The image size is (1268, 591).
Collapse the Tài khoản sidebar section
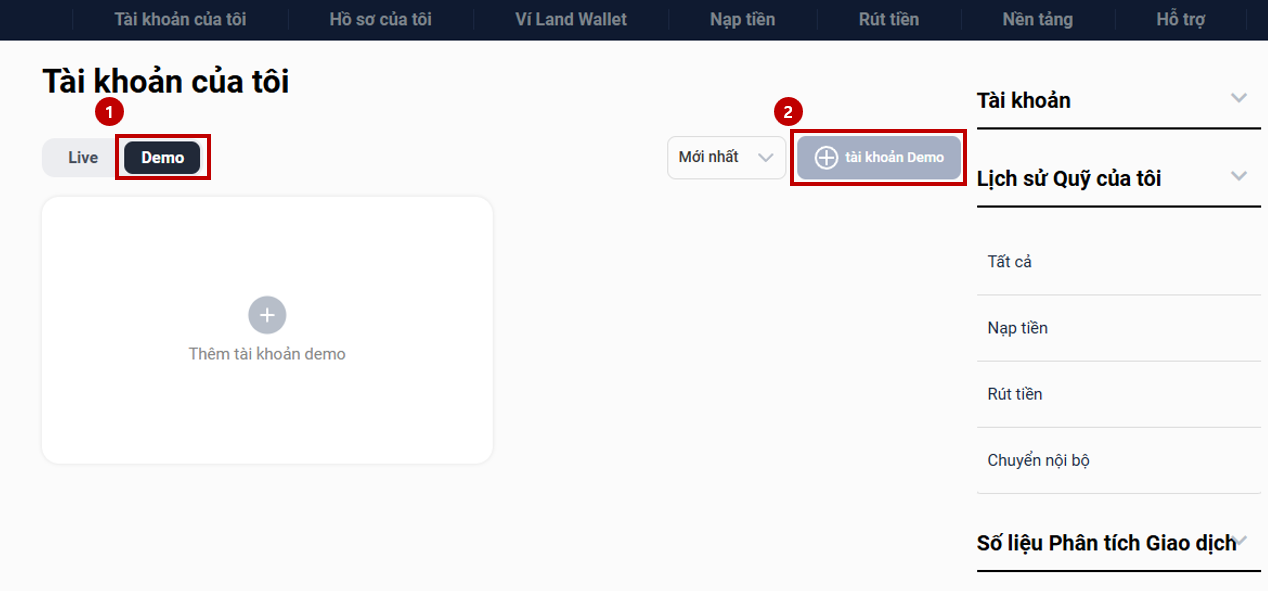pyautogui.click(x=1239, y=98)
